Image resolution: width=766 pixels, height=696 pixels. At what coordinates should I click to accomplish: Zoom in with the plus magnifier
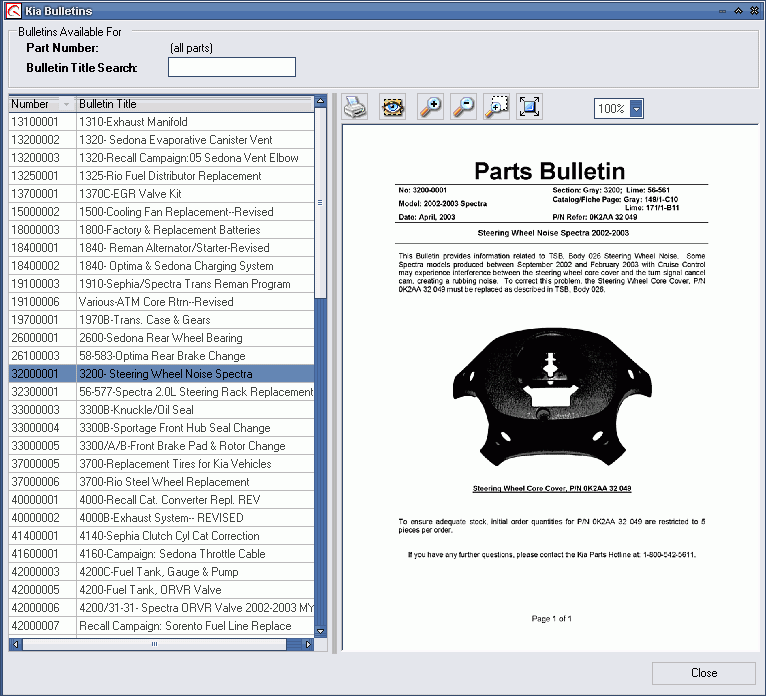coord(430,107)
